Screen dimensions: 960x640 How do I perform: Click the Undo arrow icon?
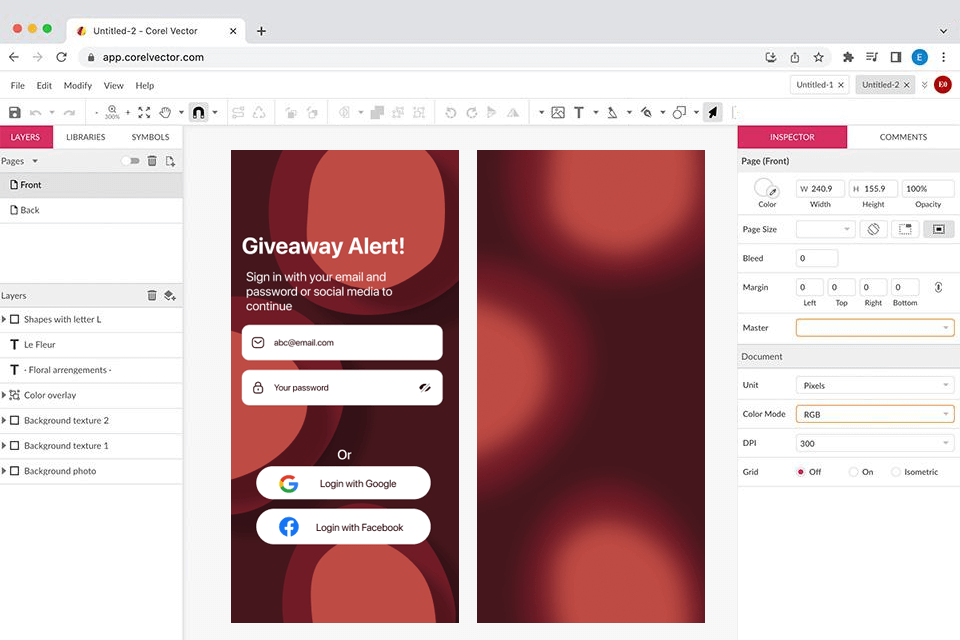(x=36, y=113)
